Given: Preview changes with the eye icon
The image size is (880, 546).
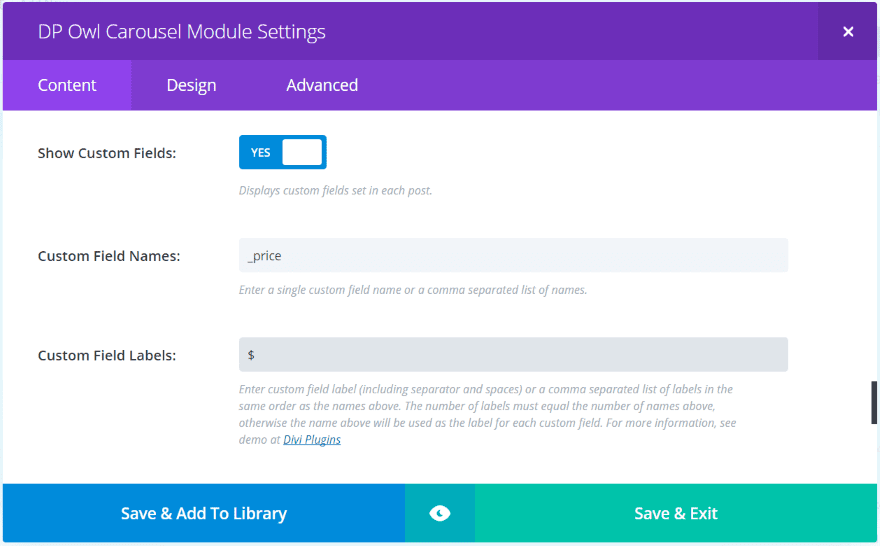Looking at the screenshot, I should (440, 514).
